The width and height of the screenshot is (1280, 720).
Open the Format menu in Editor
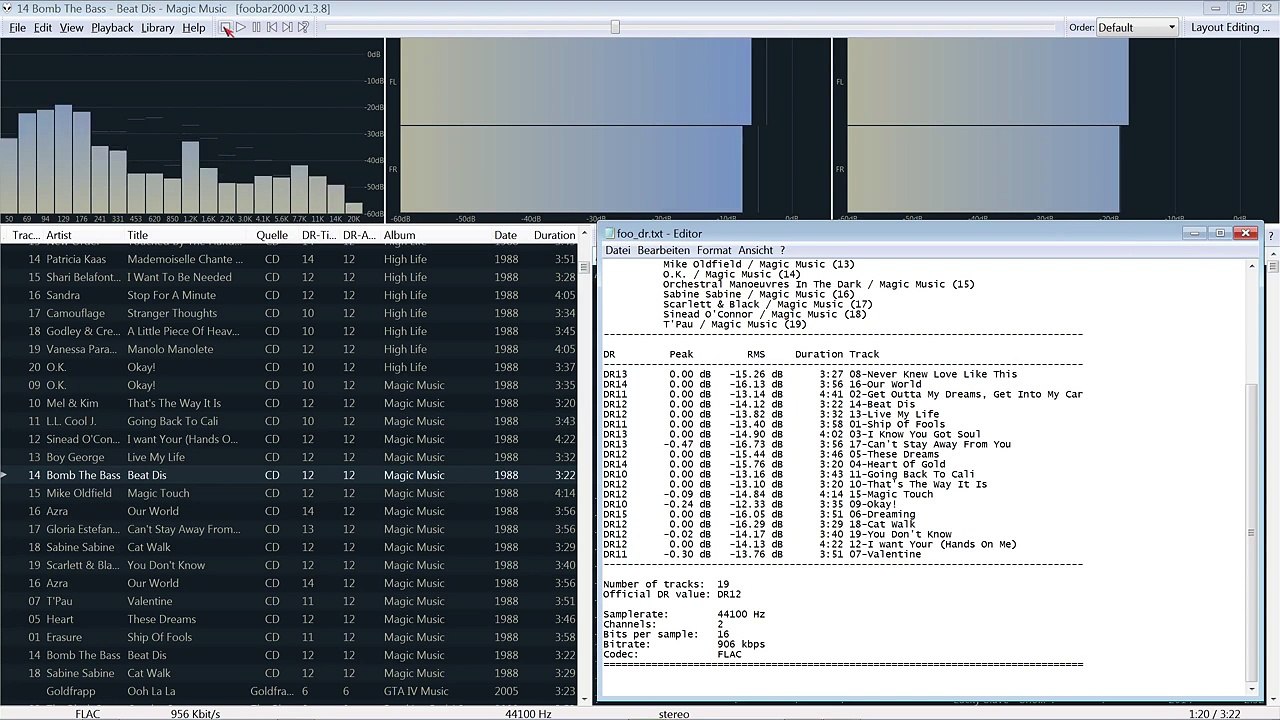click(x=714, y=250)
